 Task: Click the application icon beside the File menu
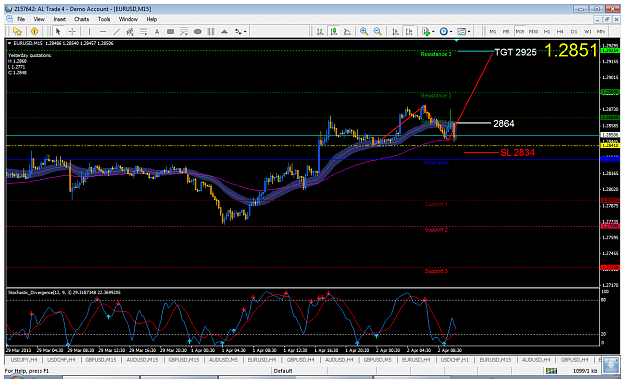click(x=9, y=19)
